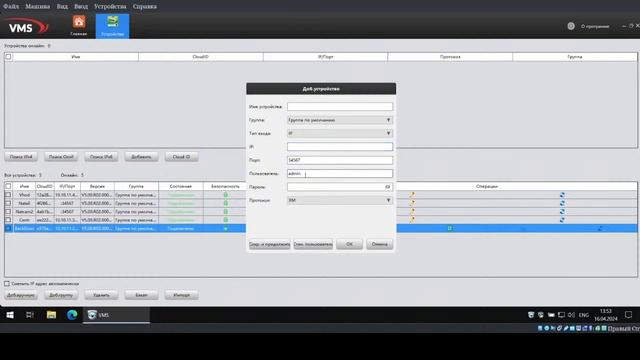Open the settings gear icon

(x=571, y=26)
